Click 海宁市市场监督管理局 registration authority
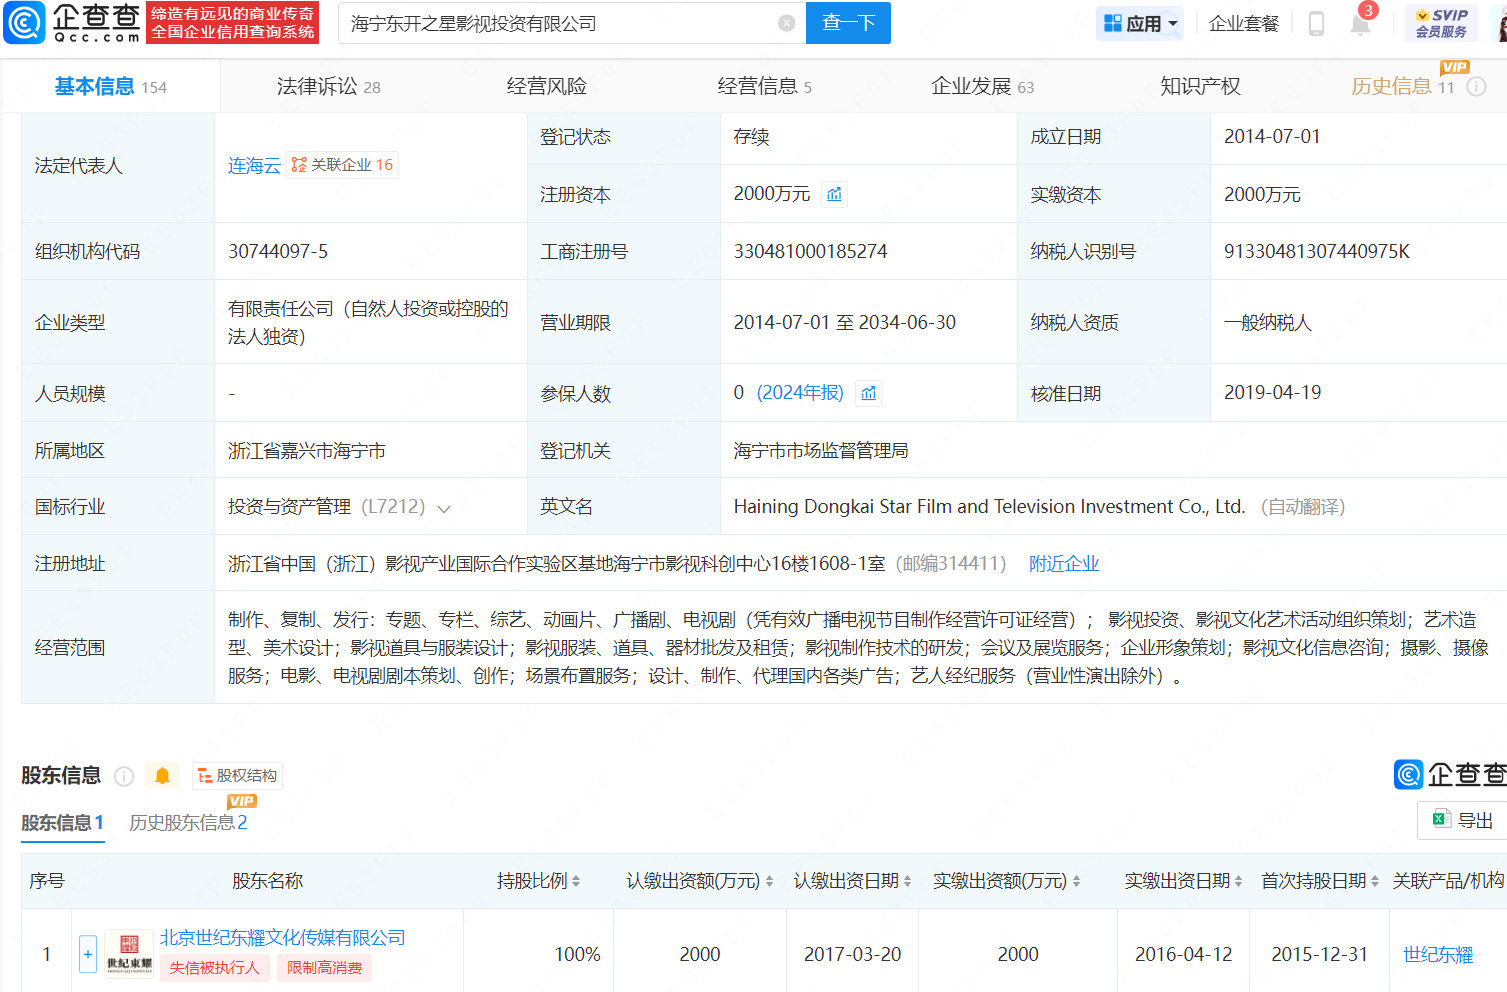 pos(821,451)
